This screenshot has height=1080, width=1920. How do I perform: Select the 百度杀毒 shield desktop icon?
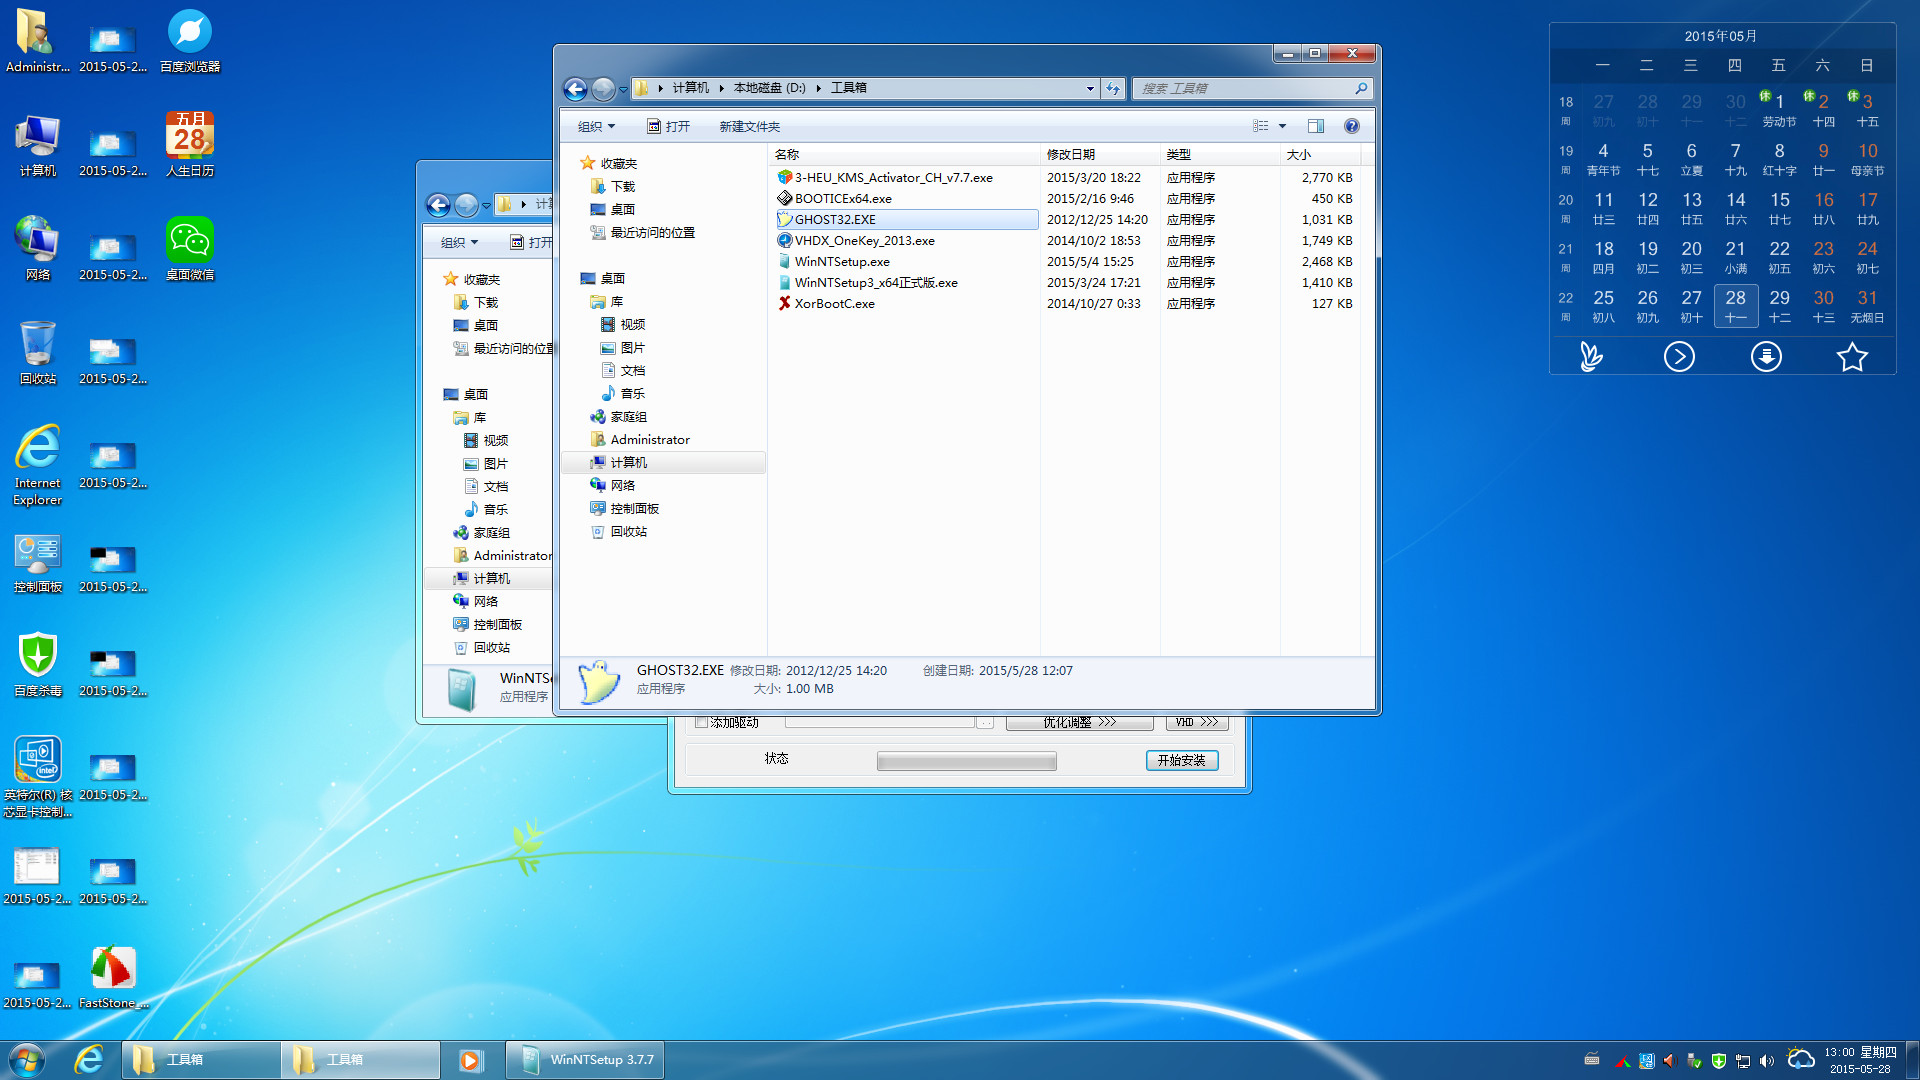coord(37,664)
